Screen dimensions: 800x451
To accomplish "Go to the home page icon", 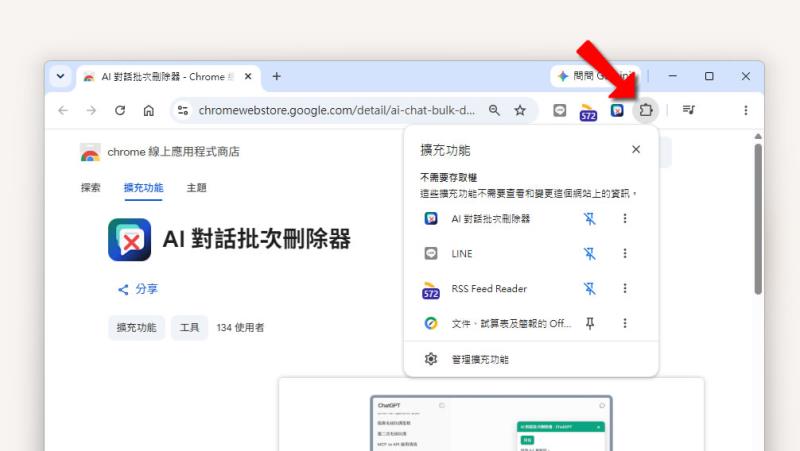I will click(148, 110).
